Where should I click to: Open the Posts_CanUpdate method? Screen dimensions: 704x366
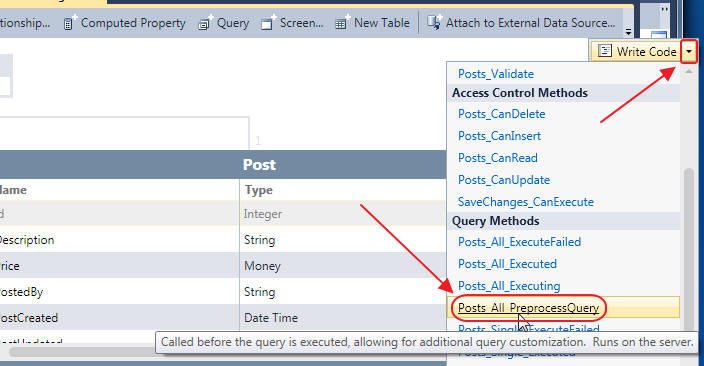504,180
